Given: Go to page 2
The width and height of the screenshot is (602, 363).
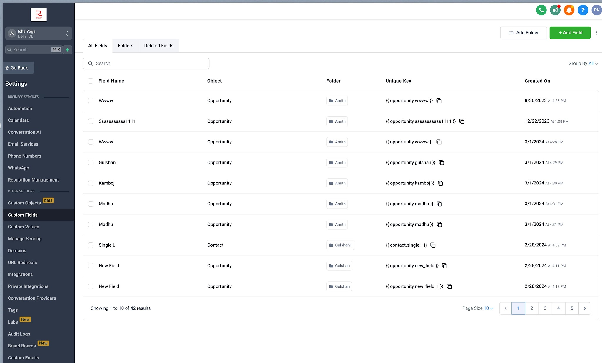Looking at the screenshot, I should (532, 308).
